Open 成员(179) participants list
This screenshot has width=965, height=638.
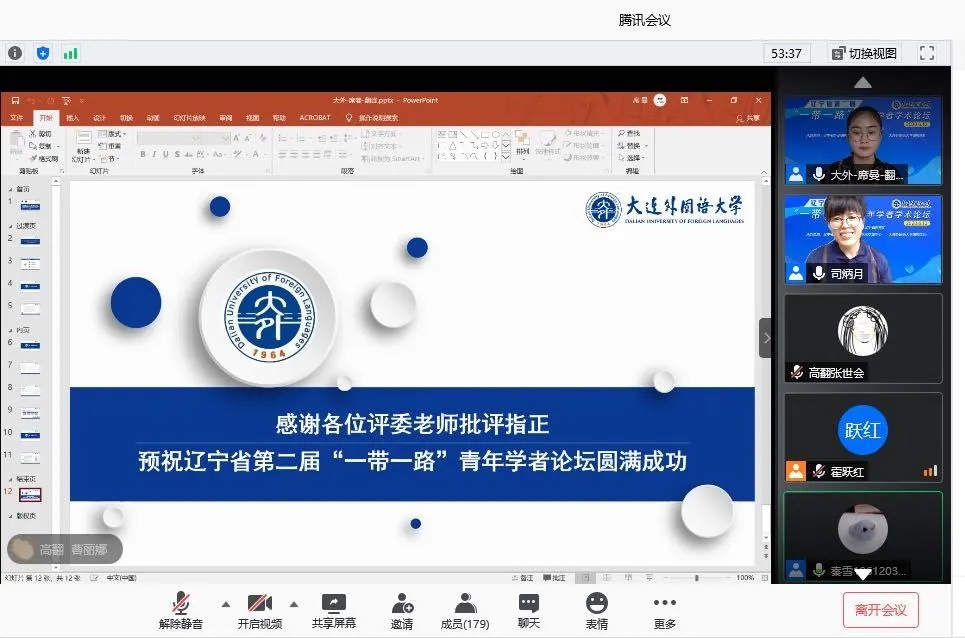(x=465, y=609)
